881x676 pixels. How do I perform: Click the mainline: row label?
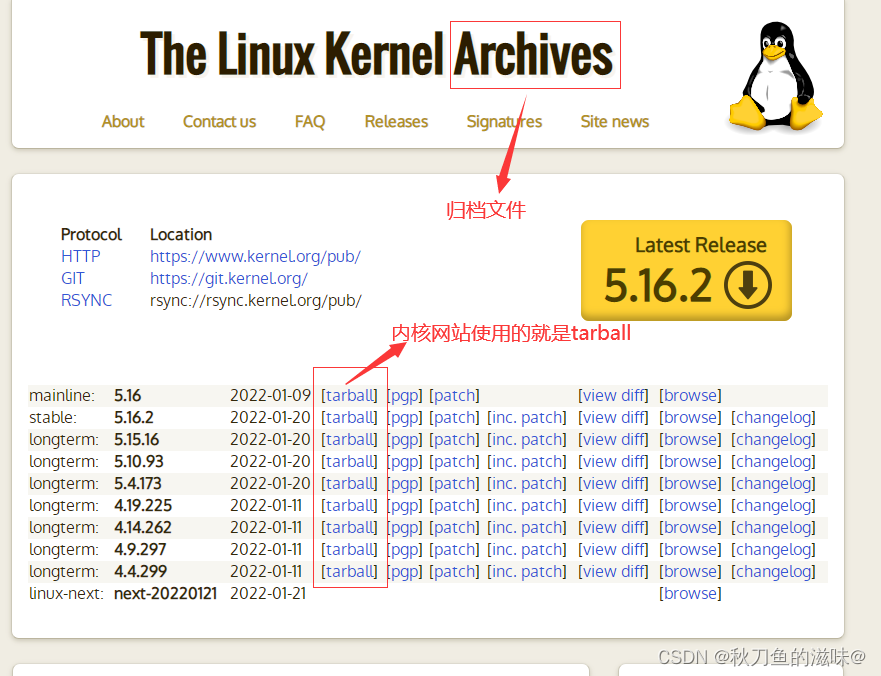(62, 396)
